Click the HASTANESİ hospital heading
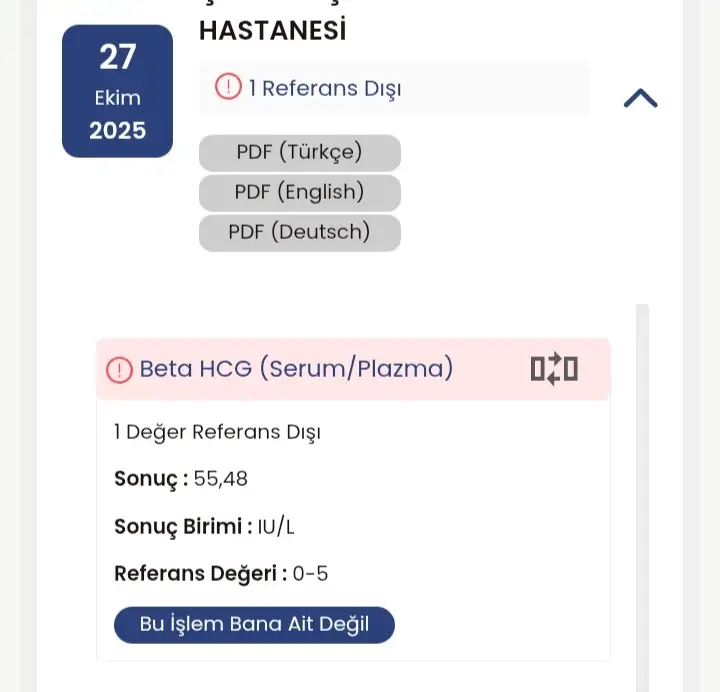This screenshot has height=692, width=720. 272,31
